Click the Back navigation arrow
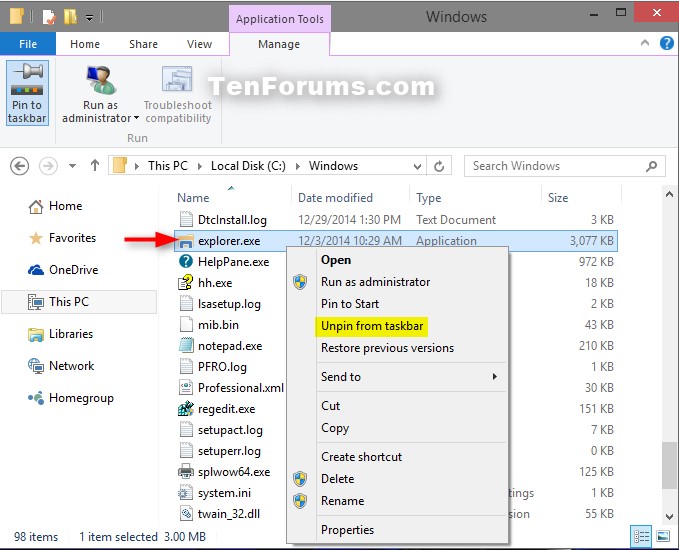679x550 pixels. (19, 166)
